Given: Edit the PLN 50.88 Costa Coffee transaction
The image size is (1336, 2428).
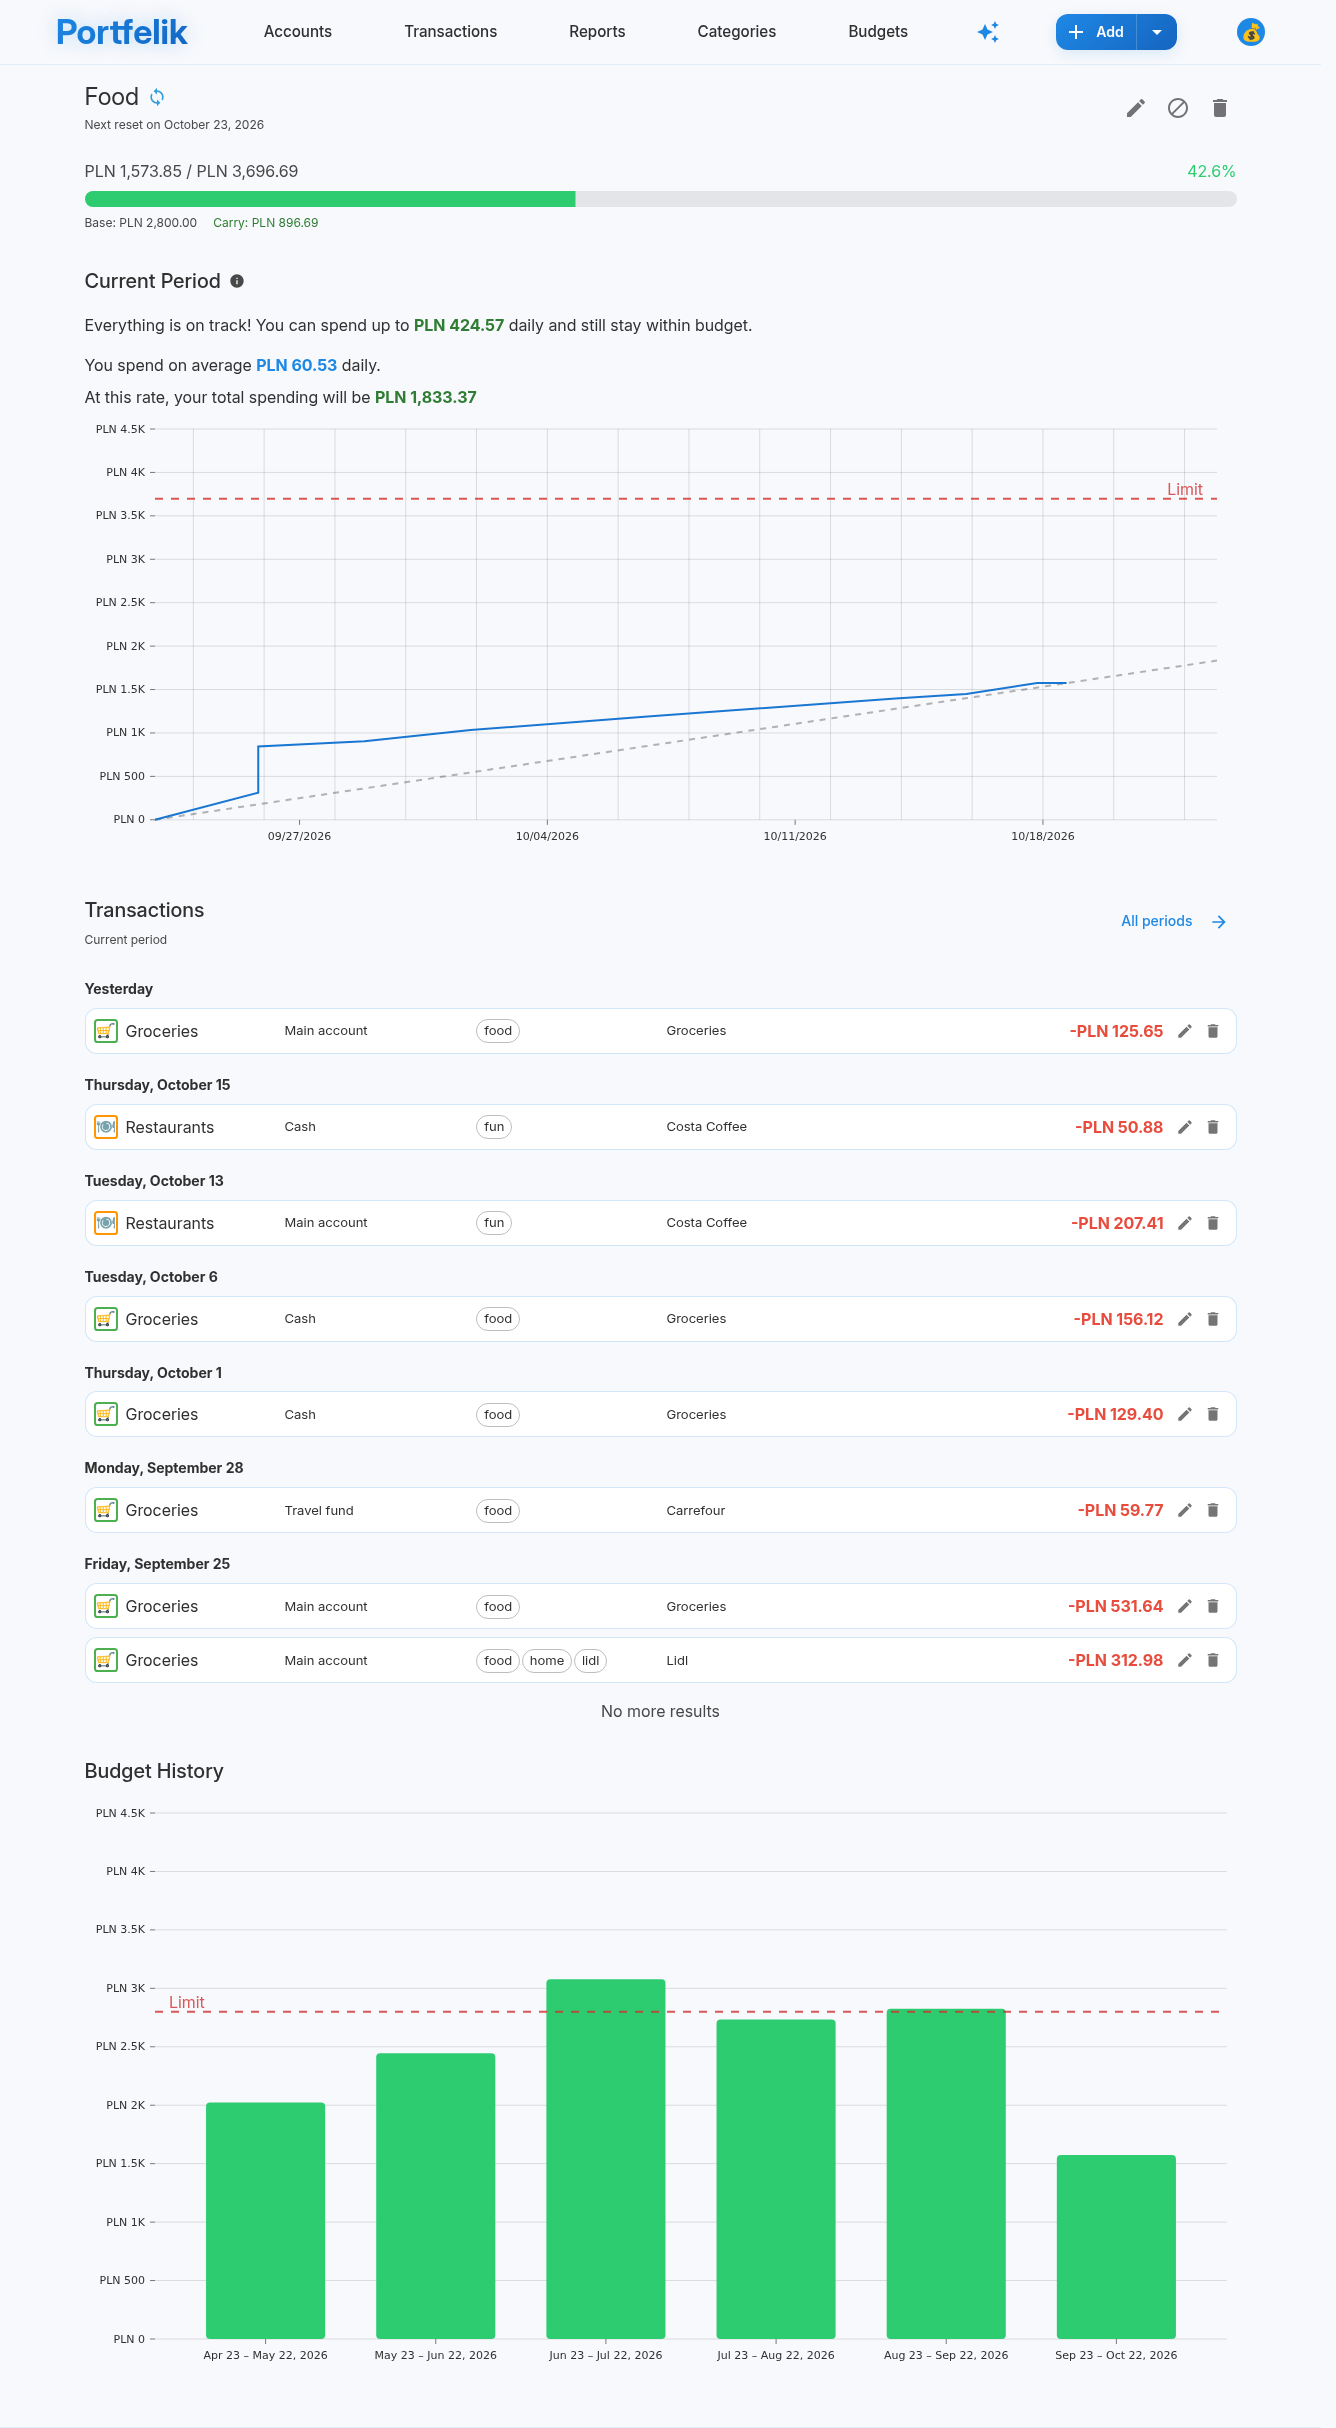Looking at the screenshot, I should (1185, 1127).
